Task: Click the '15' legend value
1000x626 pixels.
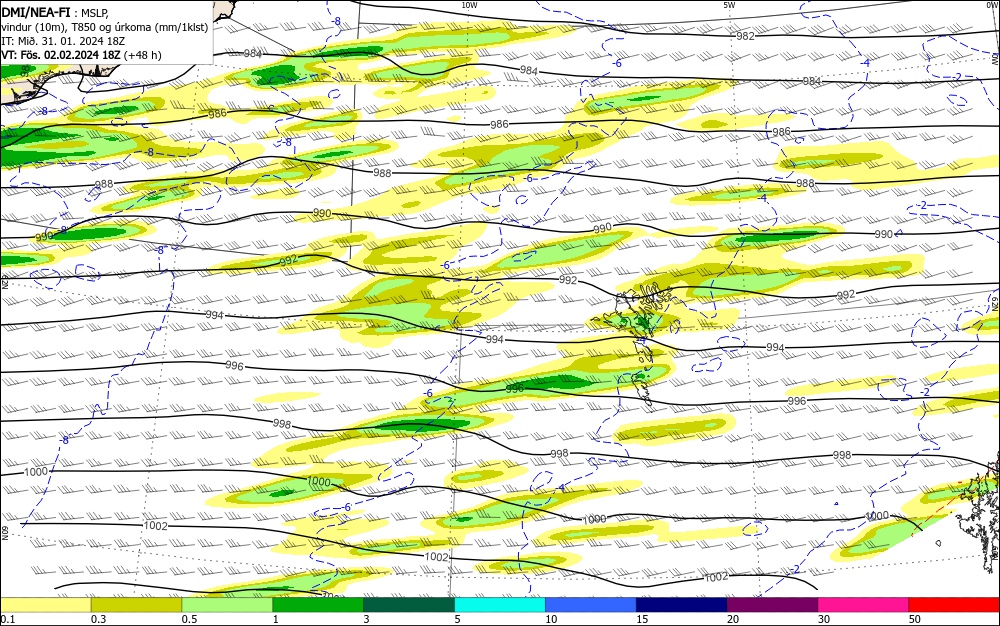Action: click(642, 619)
